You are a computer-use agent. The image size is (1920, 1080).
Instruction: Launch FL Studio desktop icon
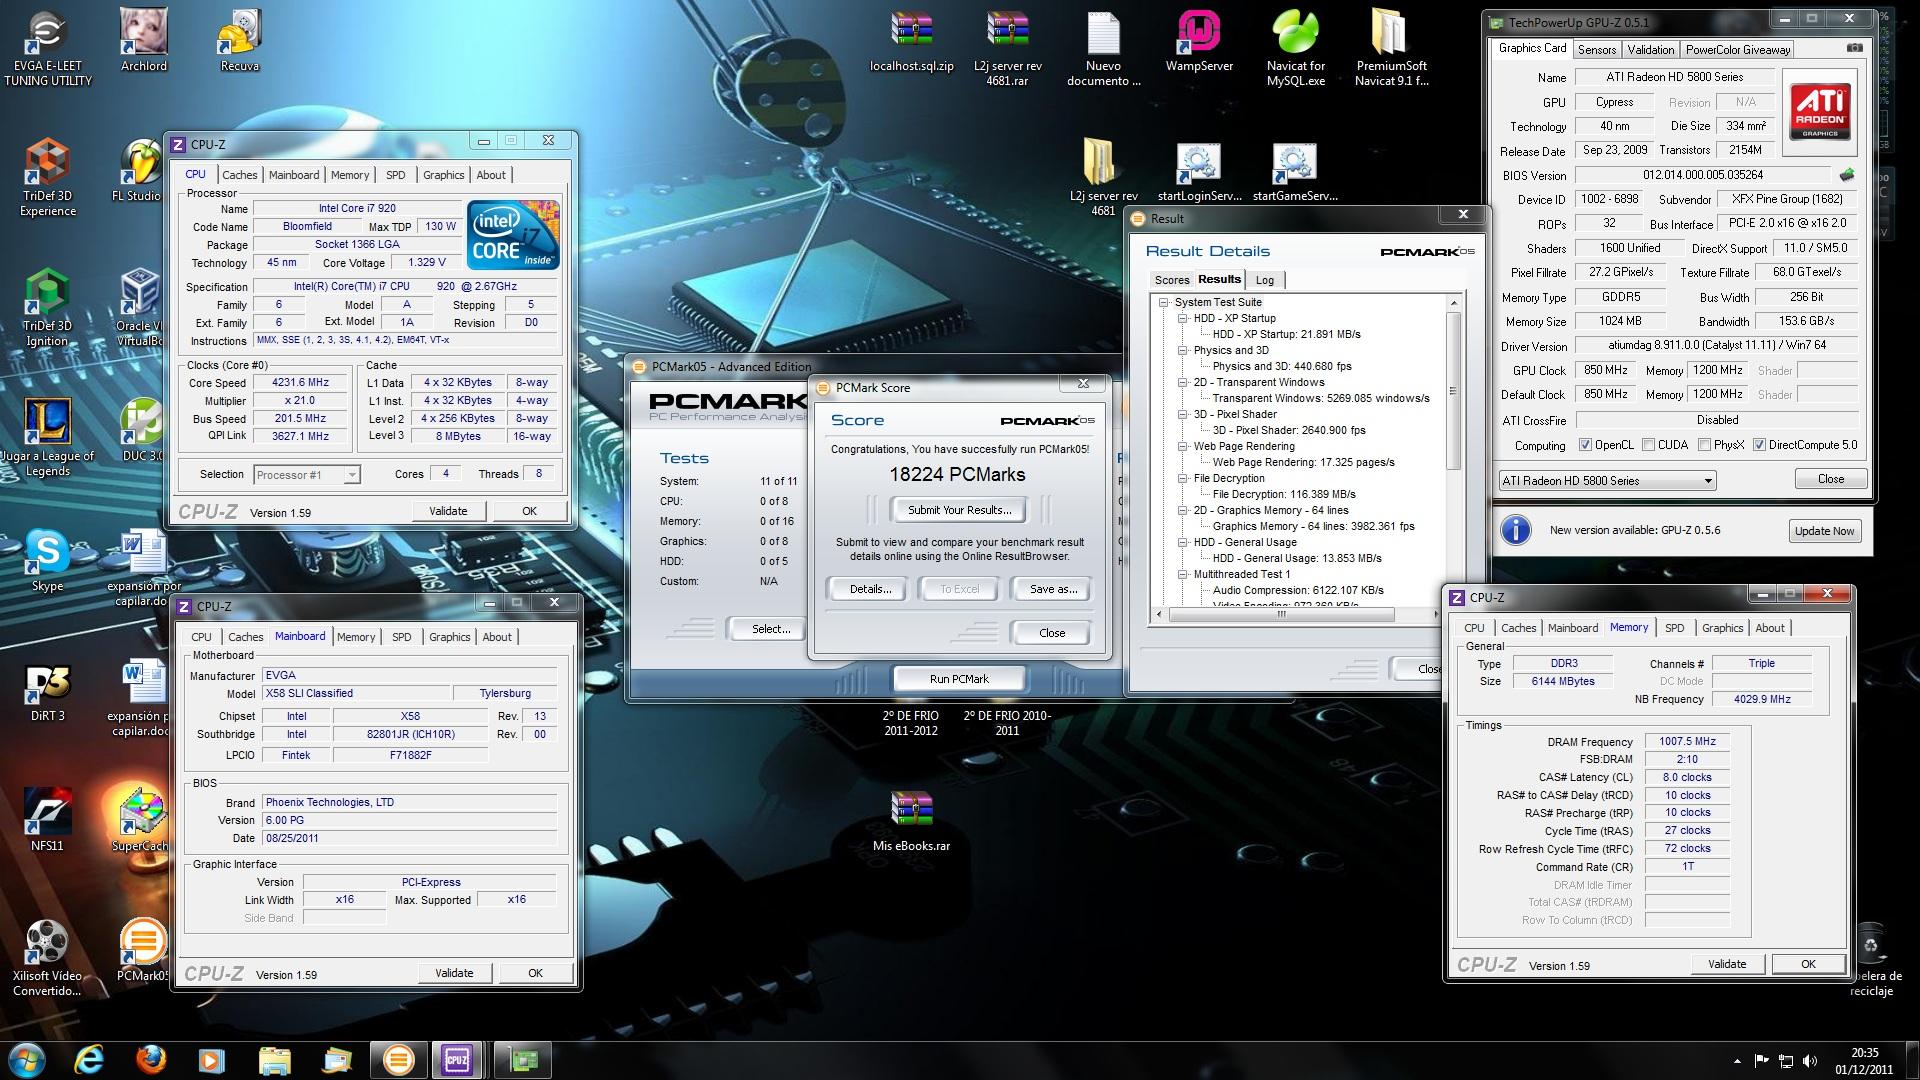tap(137, 170)
